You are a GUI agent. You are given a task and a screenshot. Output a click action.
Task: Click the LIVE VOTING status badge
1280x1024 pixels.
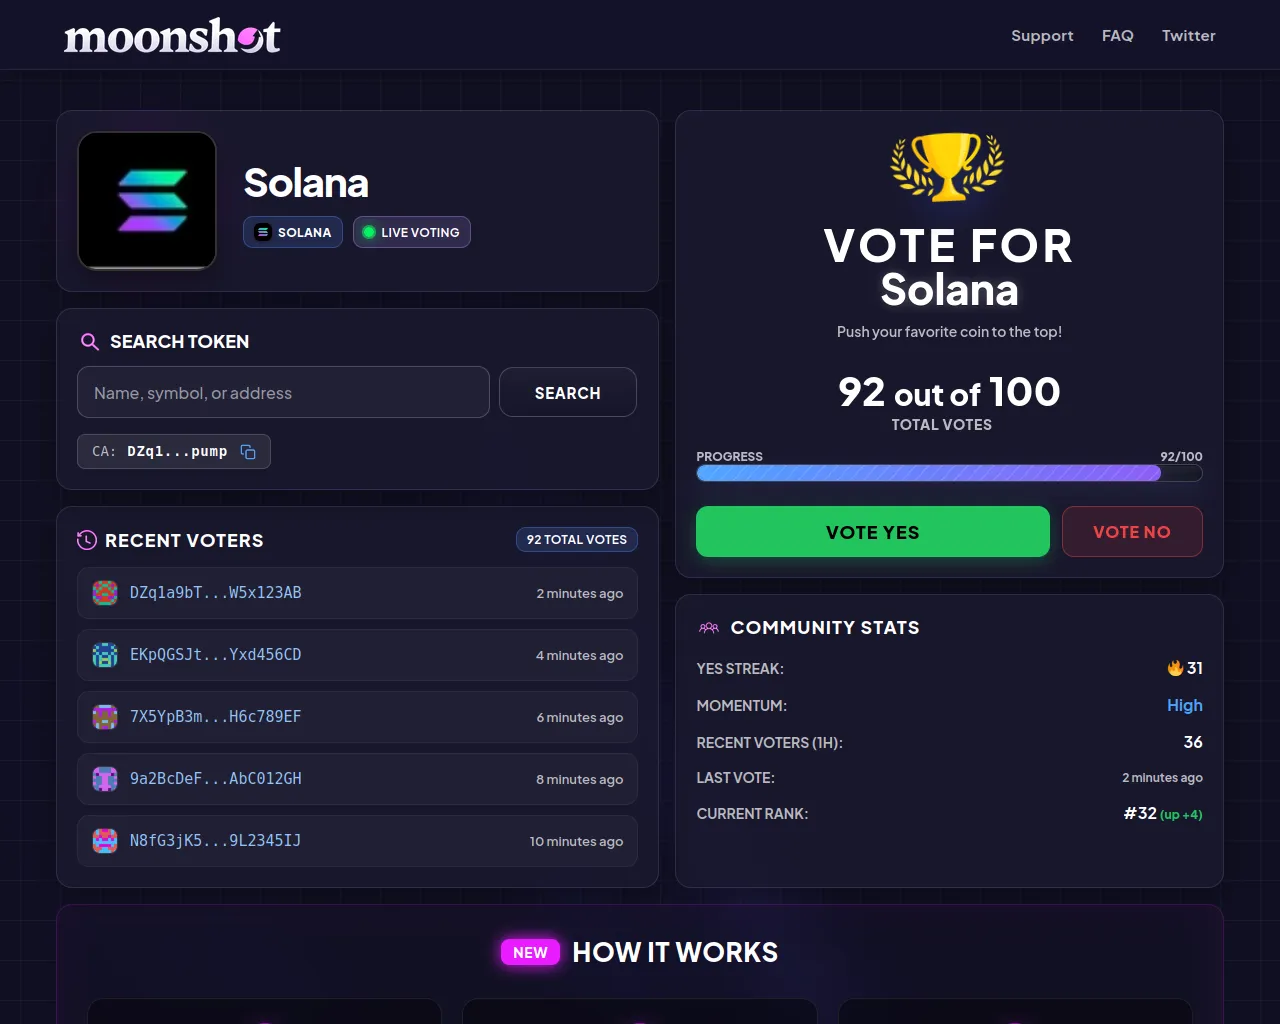click(411, 232)
